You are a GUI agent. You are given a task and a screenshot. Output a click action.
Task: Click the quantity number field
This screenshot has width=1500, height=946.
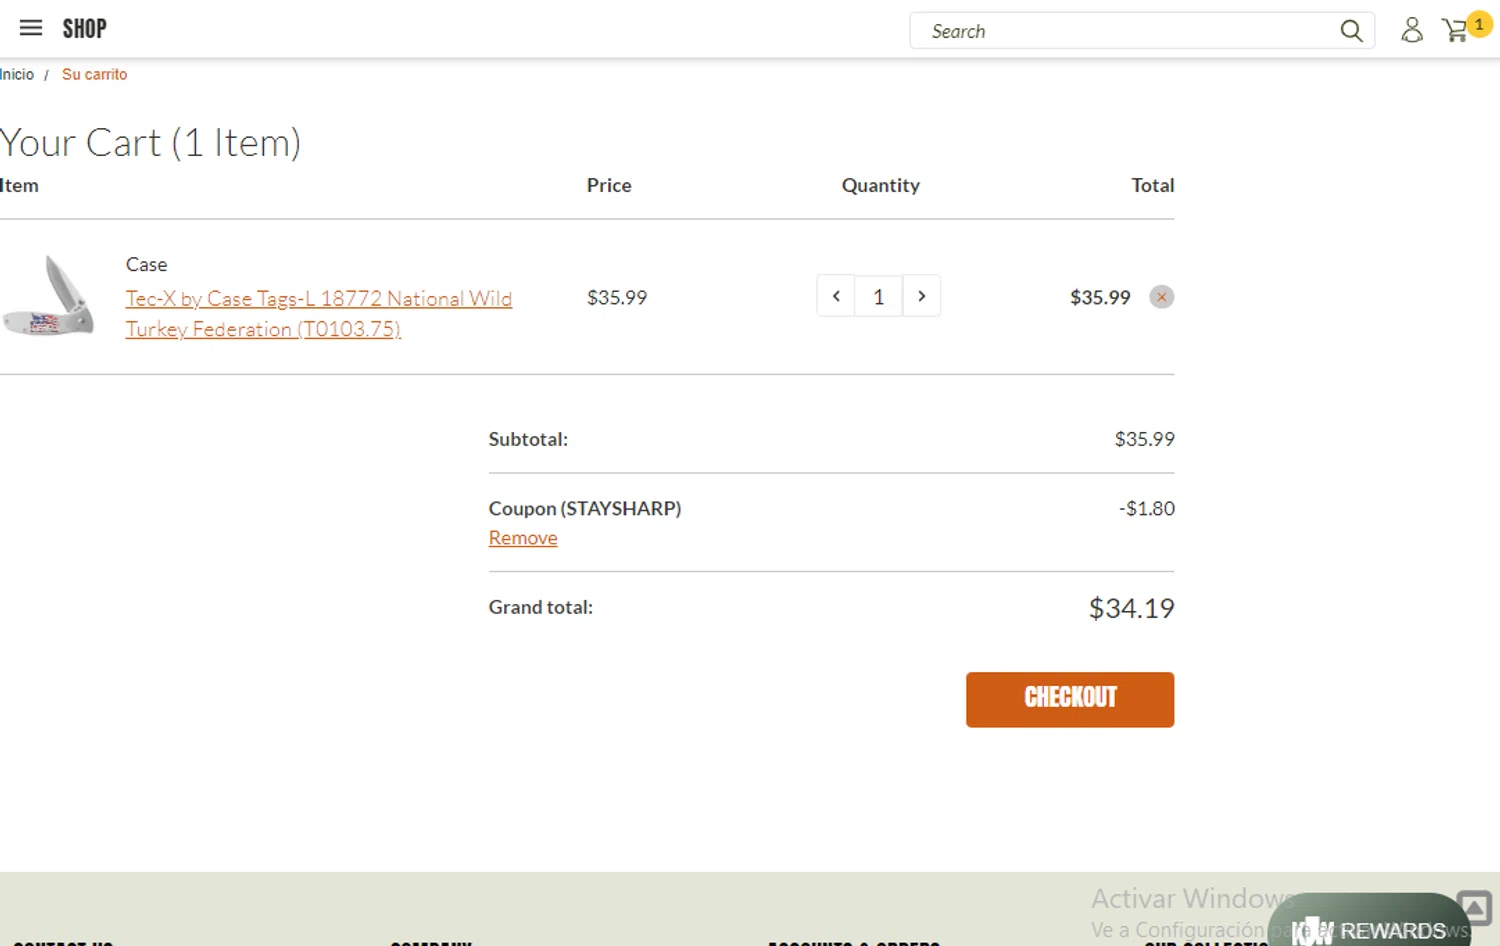[878, 296]
